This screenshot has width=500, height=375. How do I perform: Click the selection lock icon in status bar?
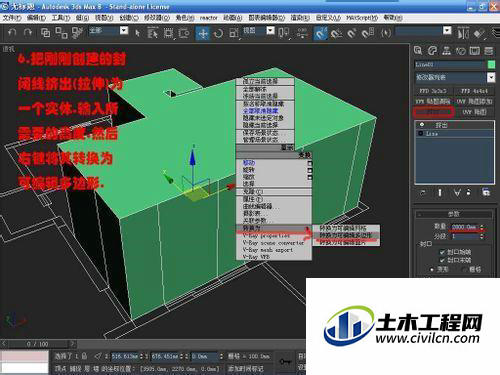click(x=84, y=356)
